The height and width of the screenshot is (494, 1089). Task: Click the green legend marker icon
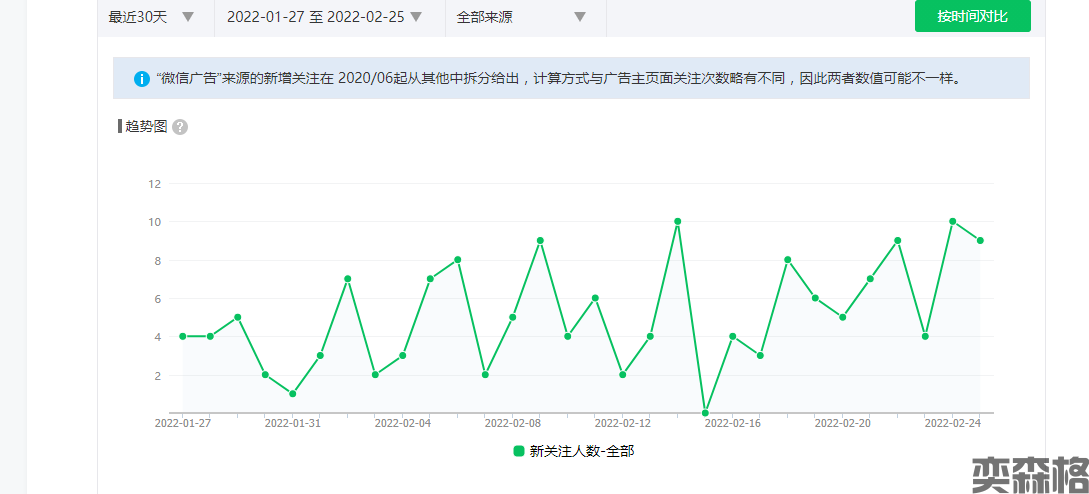coord(519,451)
